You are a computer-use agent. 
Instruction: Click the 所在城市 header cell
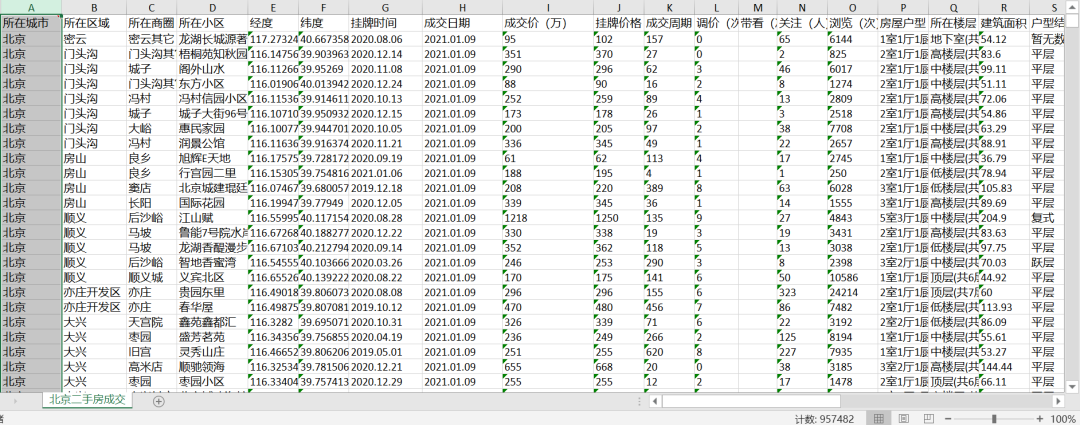[x=31, y=23]
